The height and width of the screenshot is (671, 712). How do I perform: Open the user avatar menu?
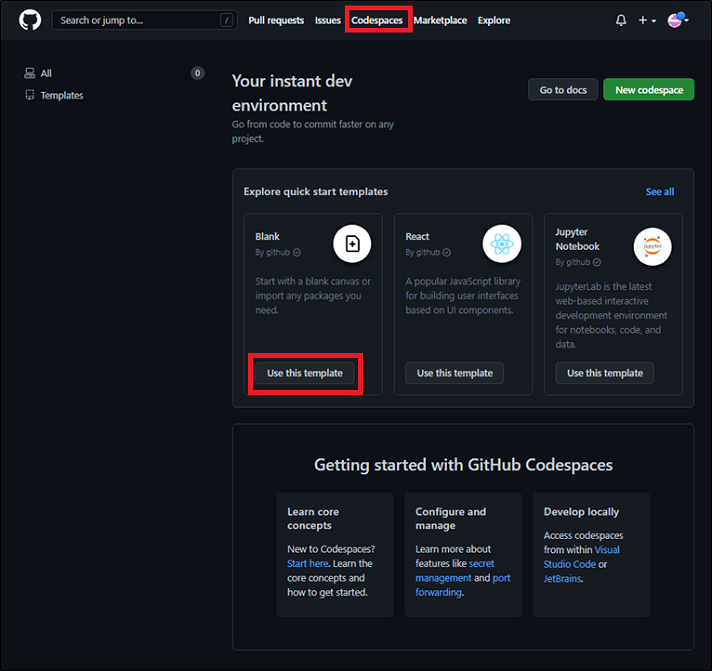[x=677, y=20]
